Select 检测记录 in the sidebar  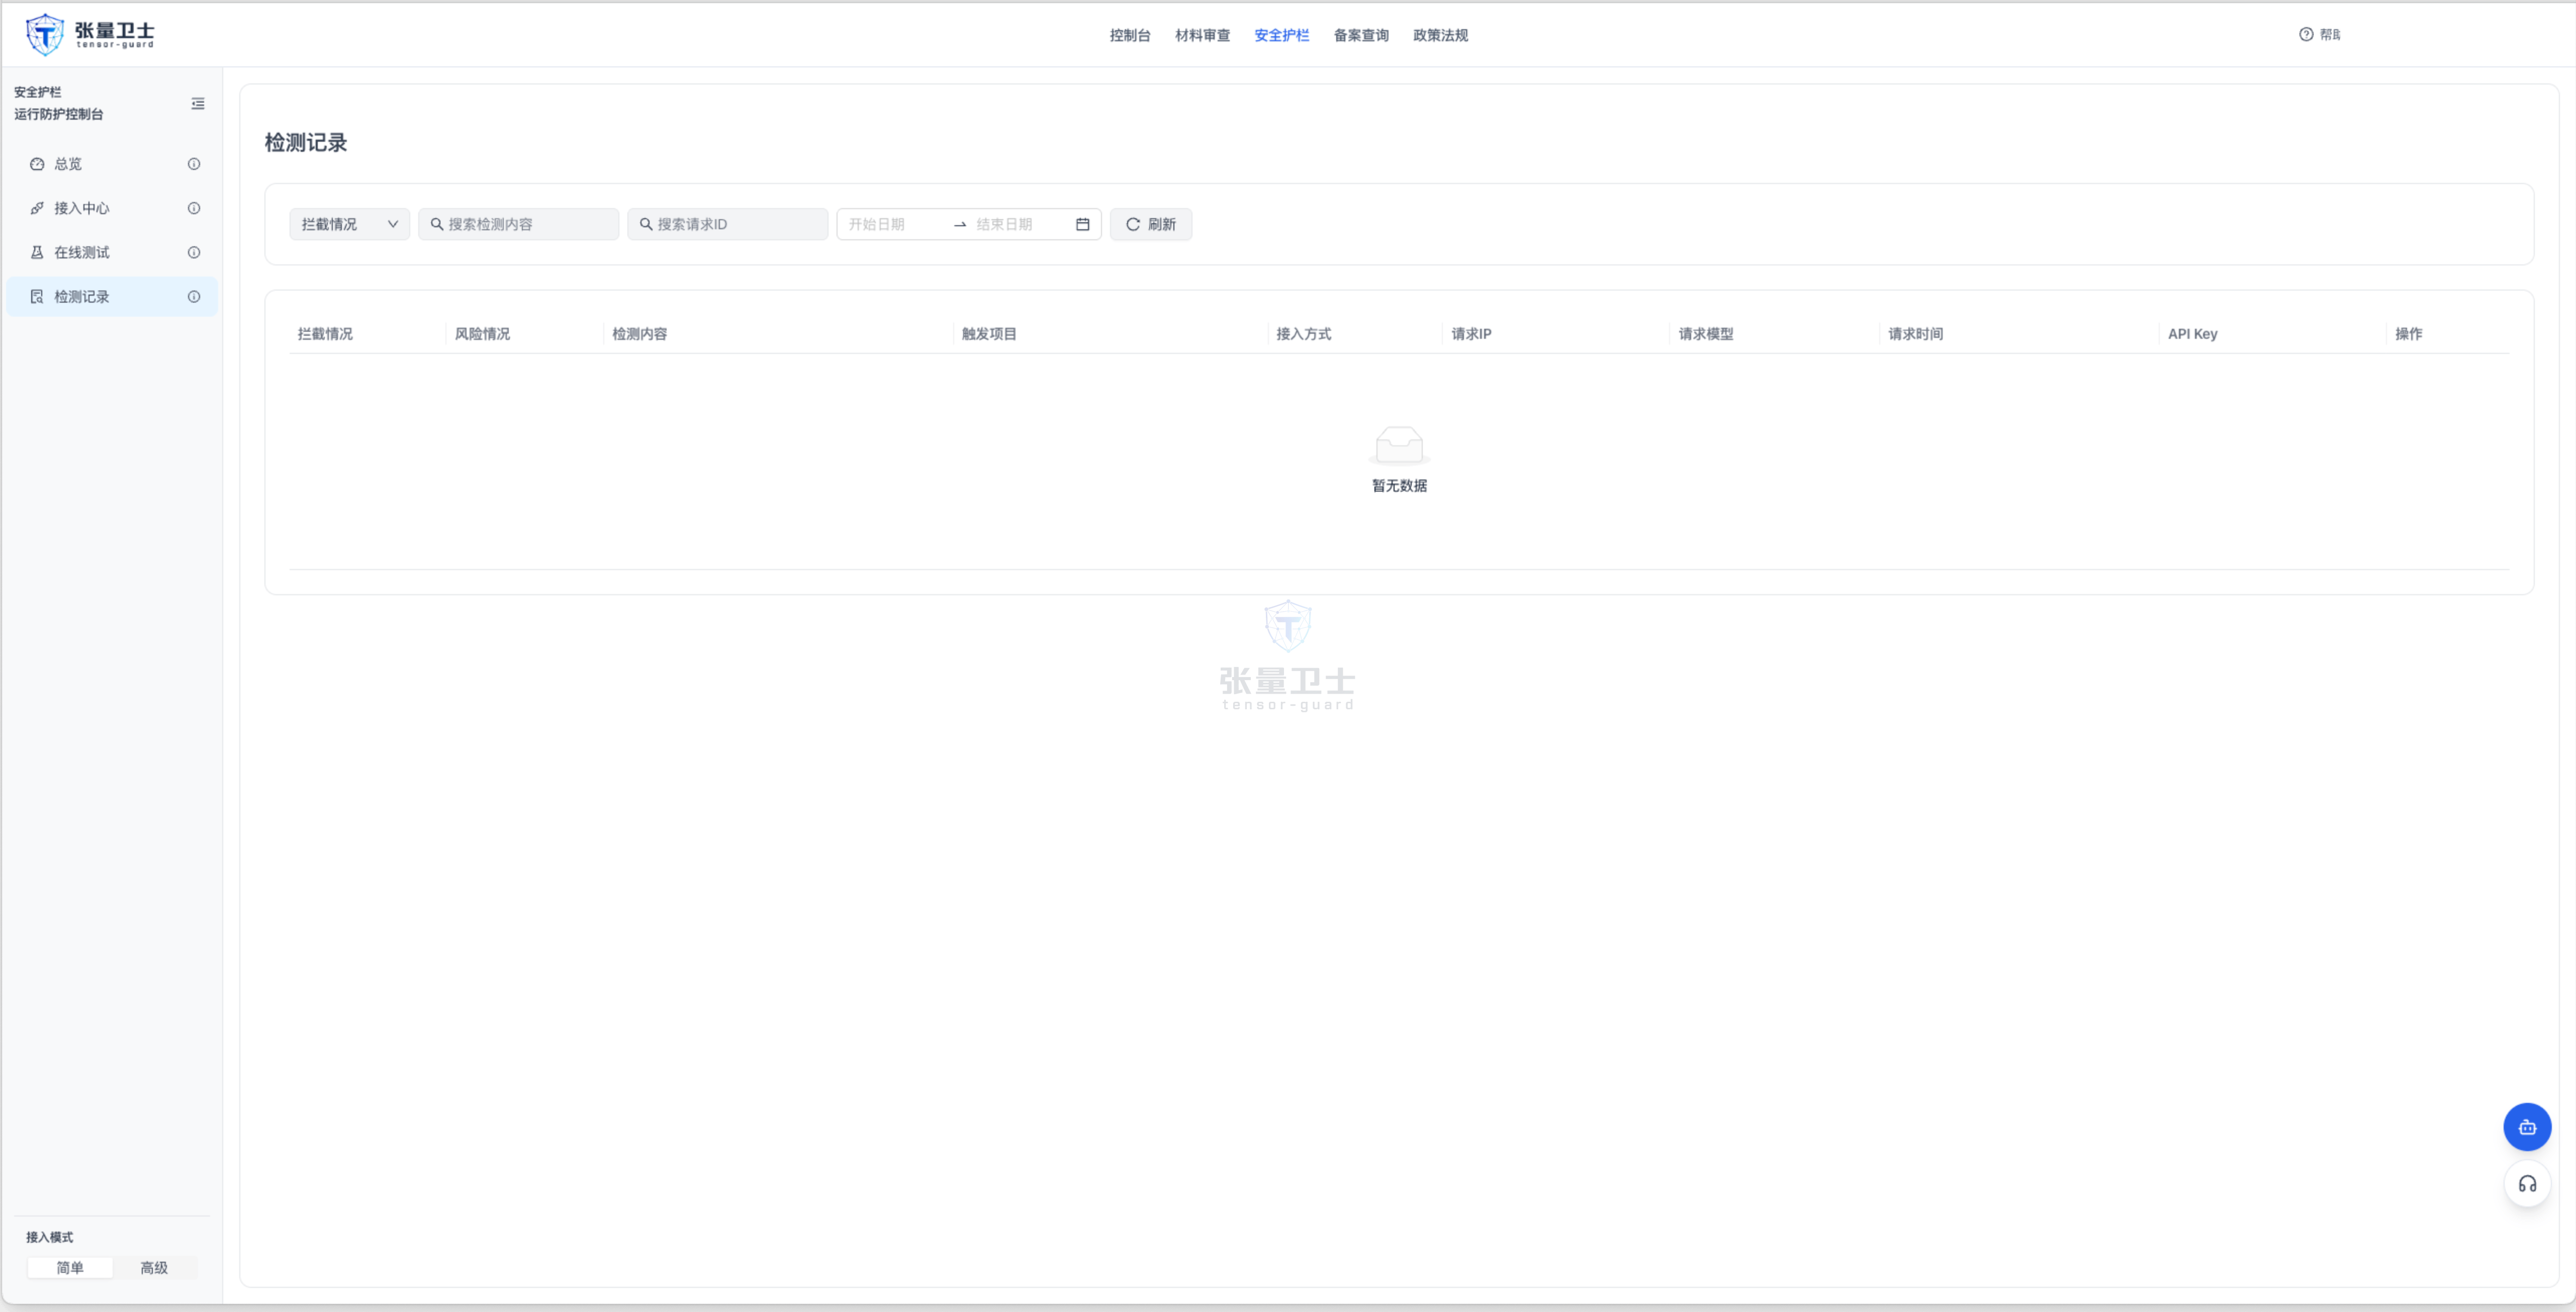click(112, 296)
